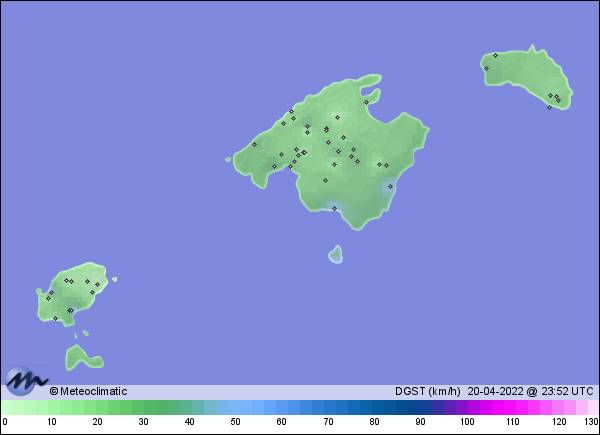Click the easternmost station marker on Mallorca

(x=390, y=186)
